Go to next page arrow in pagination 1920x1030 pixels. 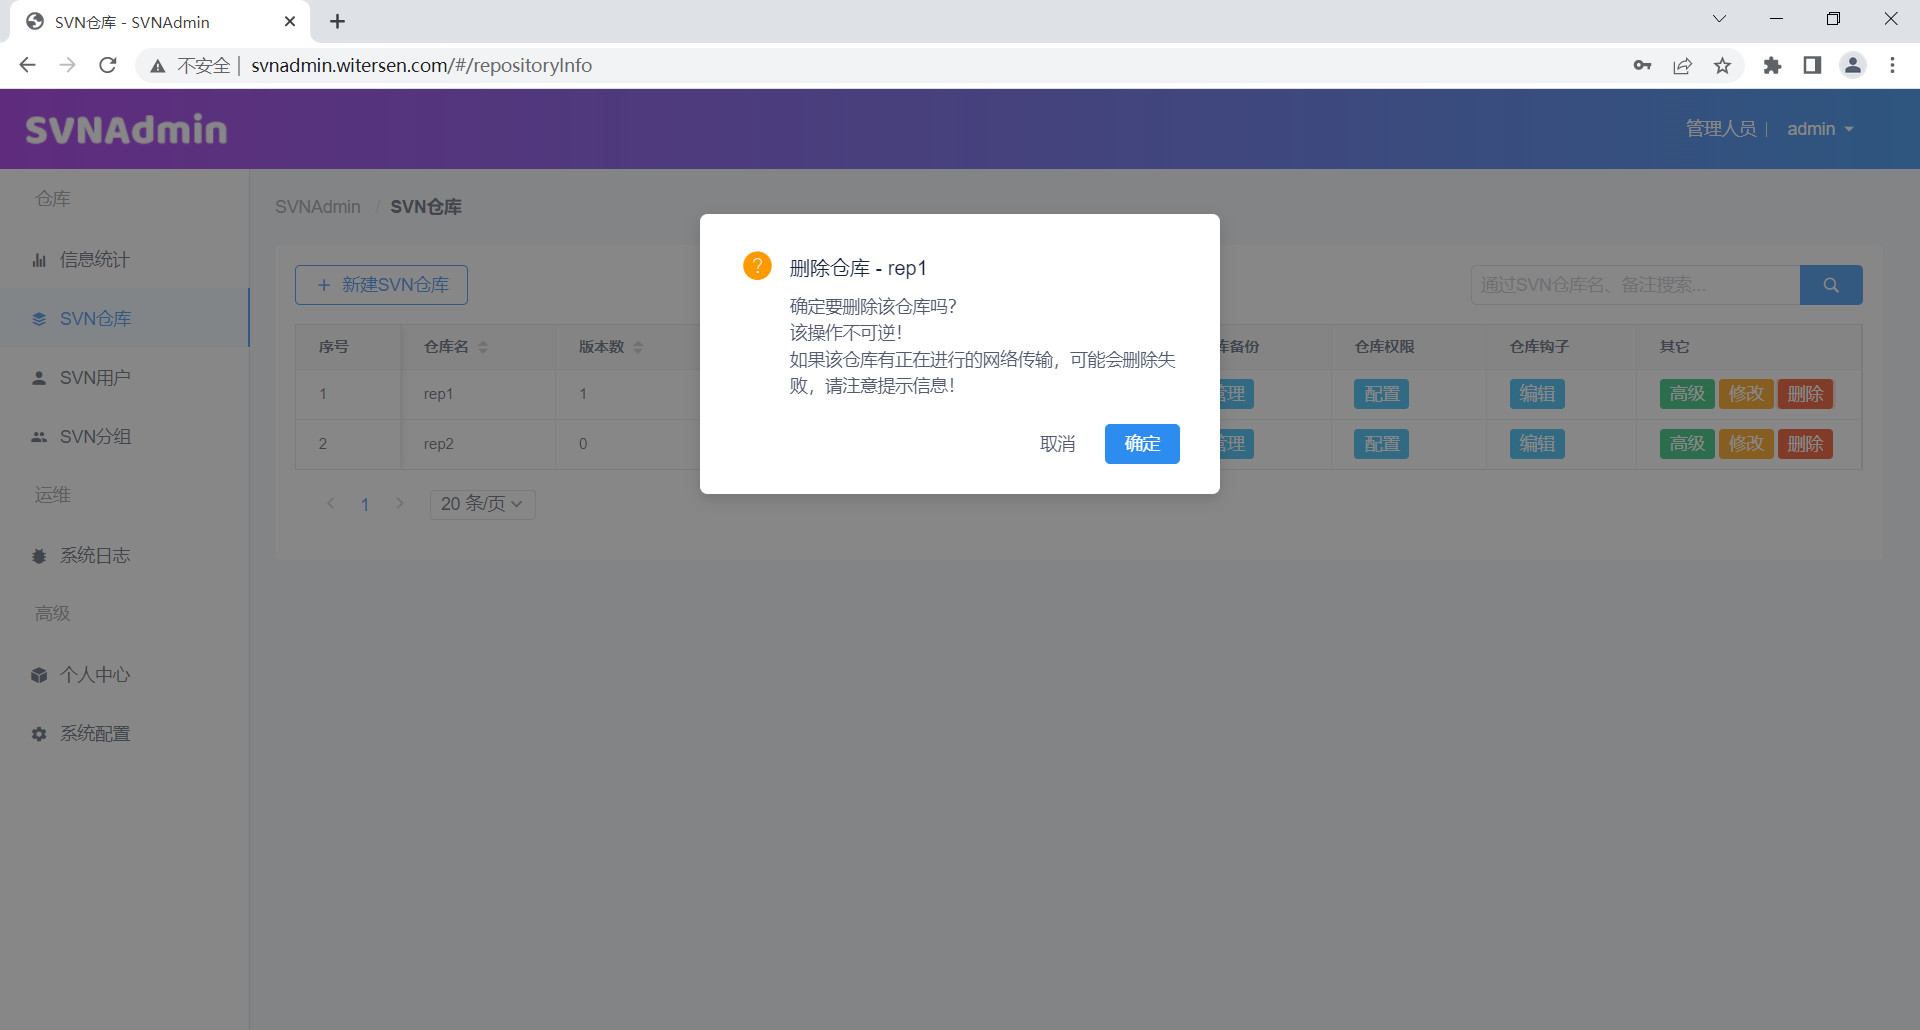point(400,503)
